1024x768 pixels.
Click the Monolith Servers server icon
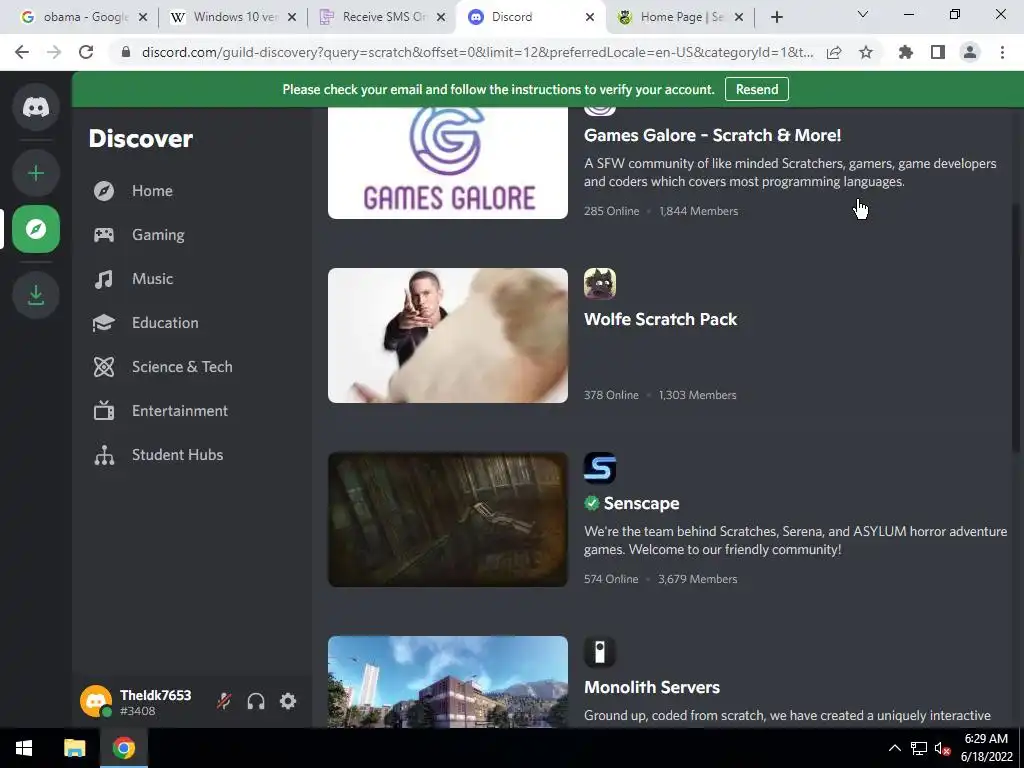tap(600, 652)
